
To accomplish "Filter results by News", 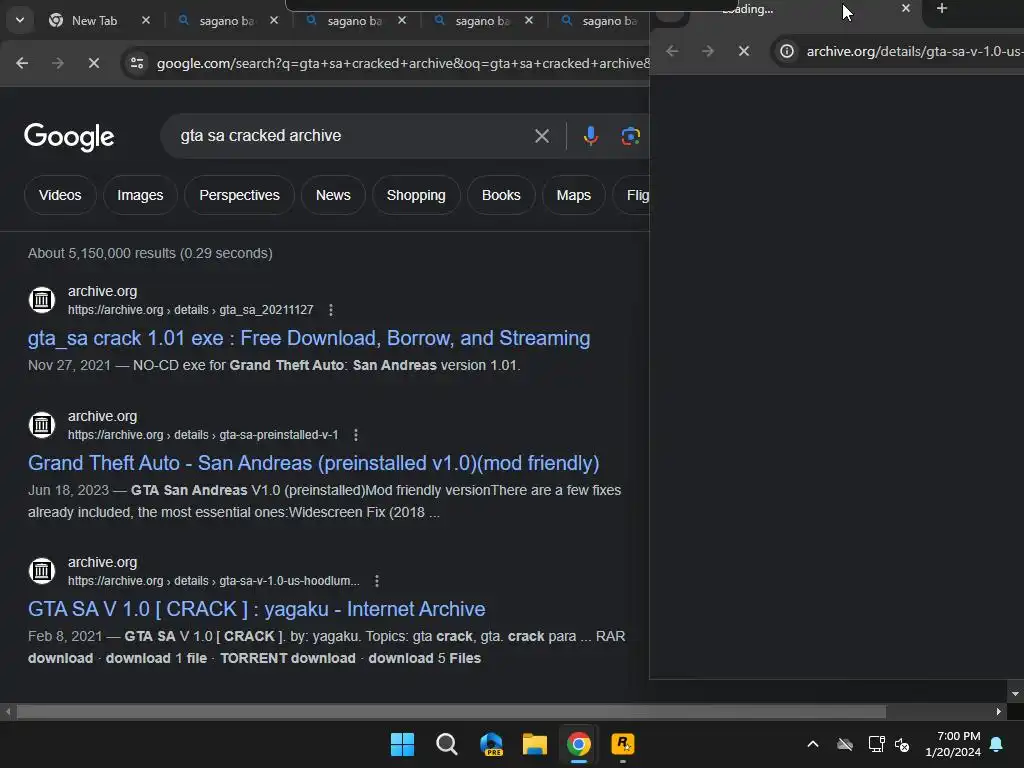I will click(333, 195).
